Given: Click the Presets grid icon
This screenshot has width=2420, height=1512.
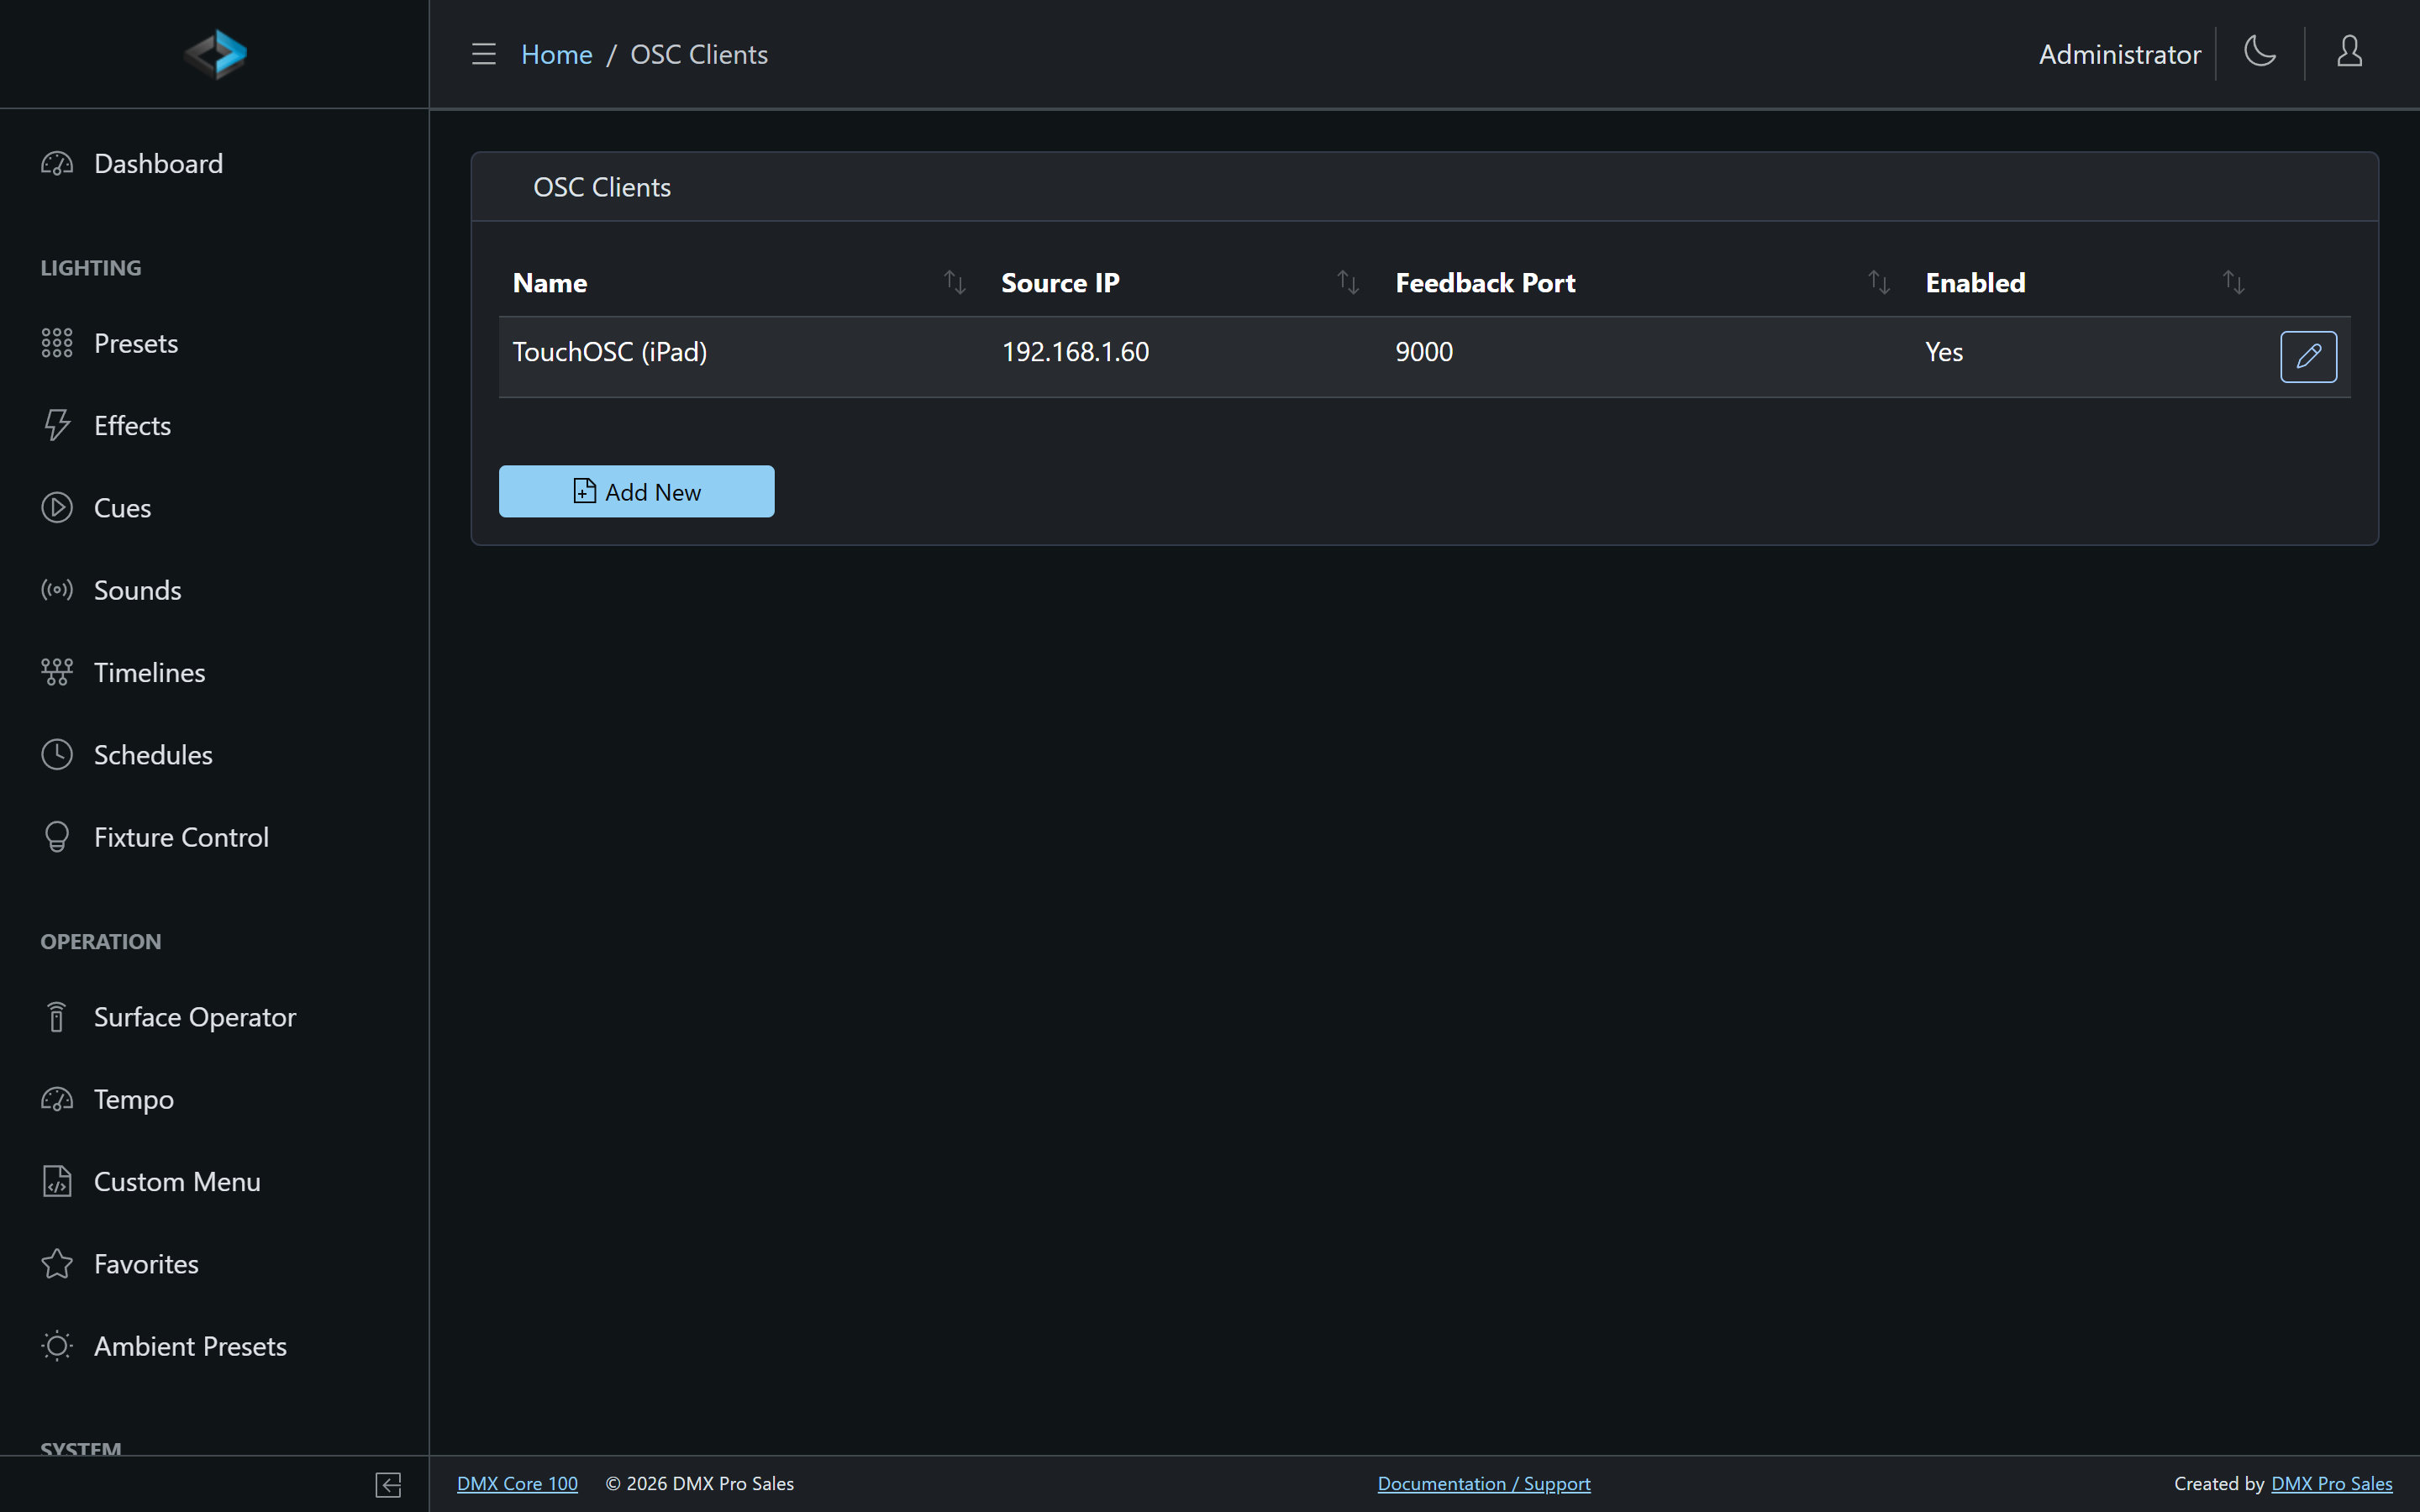Looking at the screenshot, I should 57,343.
